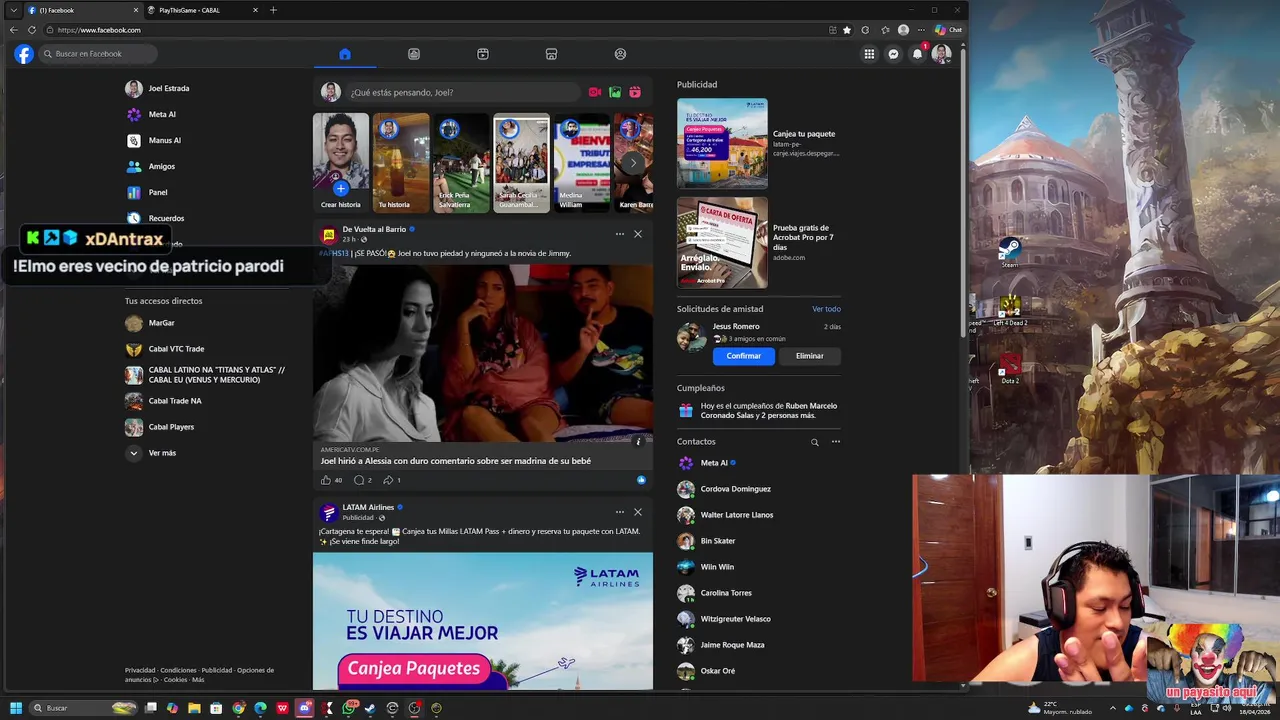Hide De Vuelta al Barrio post with X
Viewport: 1280px width, 720px height.
coord(638,234)
